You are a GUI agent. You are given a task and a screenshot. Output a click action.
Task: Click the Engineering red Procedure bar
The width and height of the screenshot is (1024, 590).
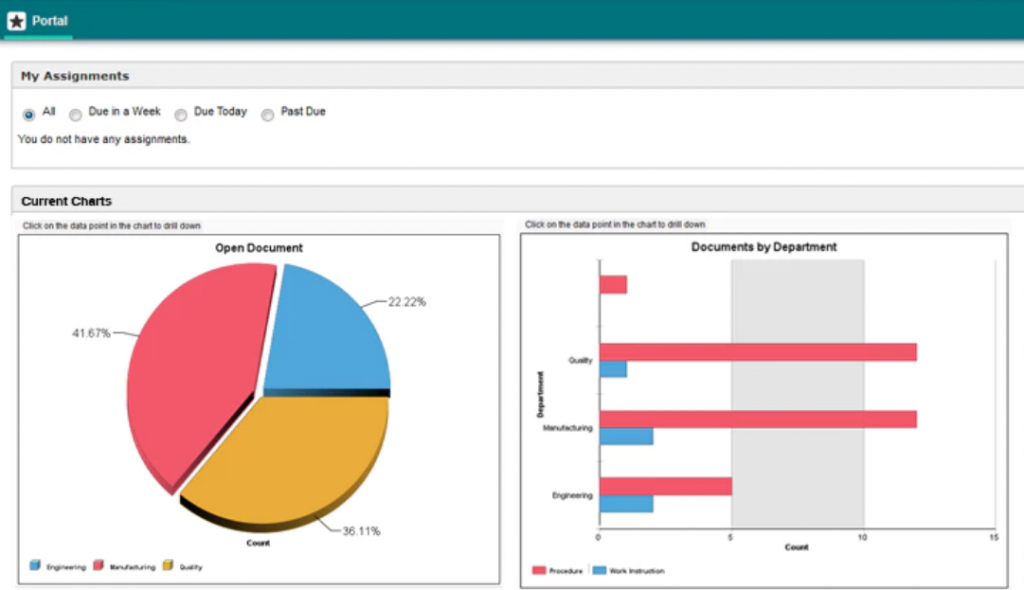point(665,486)
